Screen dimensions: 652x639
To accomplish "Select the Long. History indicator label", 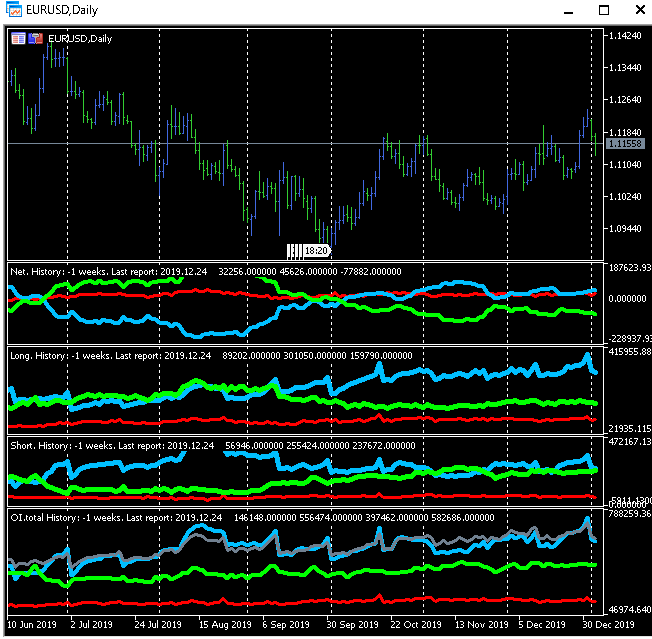I will (x=111, y=356).
